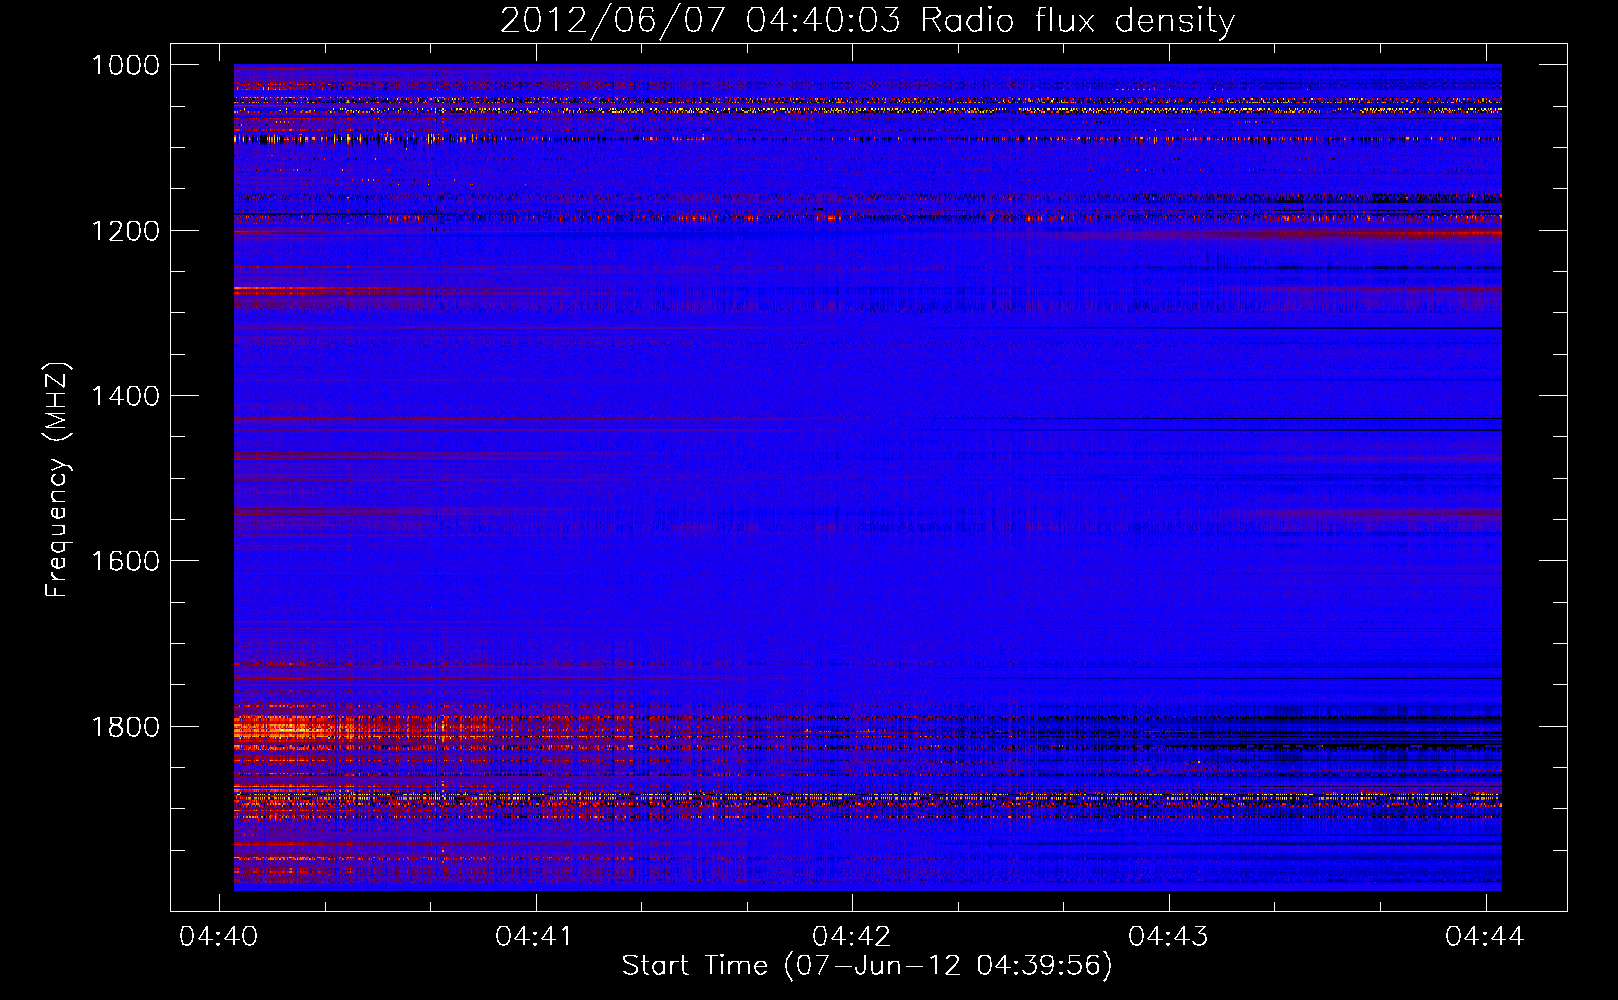Click the 04:40 time tick label
Image resolution: width=1618 pixels, height=1000 pixels.
tap(218, 936)
